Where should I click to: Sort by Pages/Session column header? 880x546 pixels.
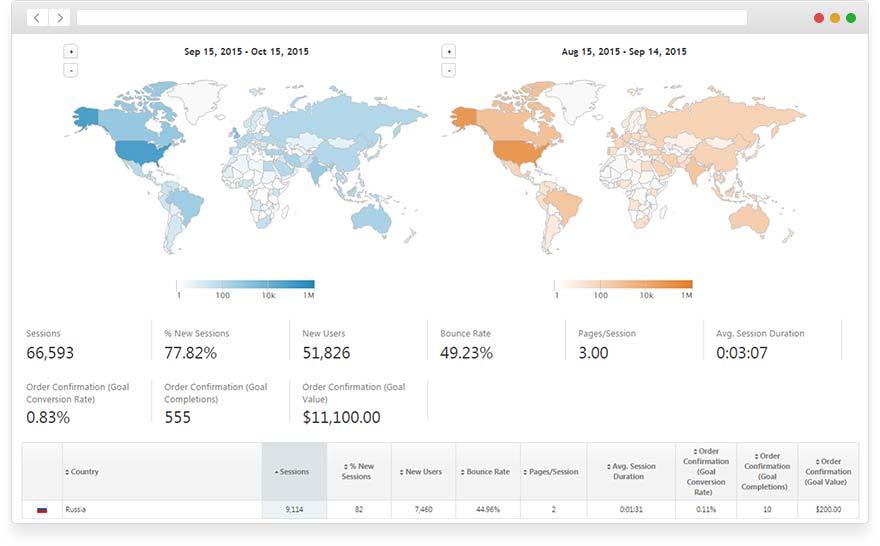[x=553, y=472]
